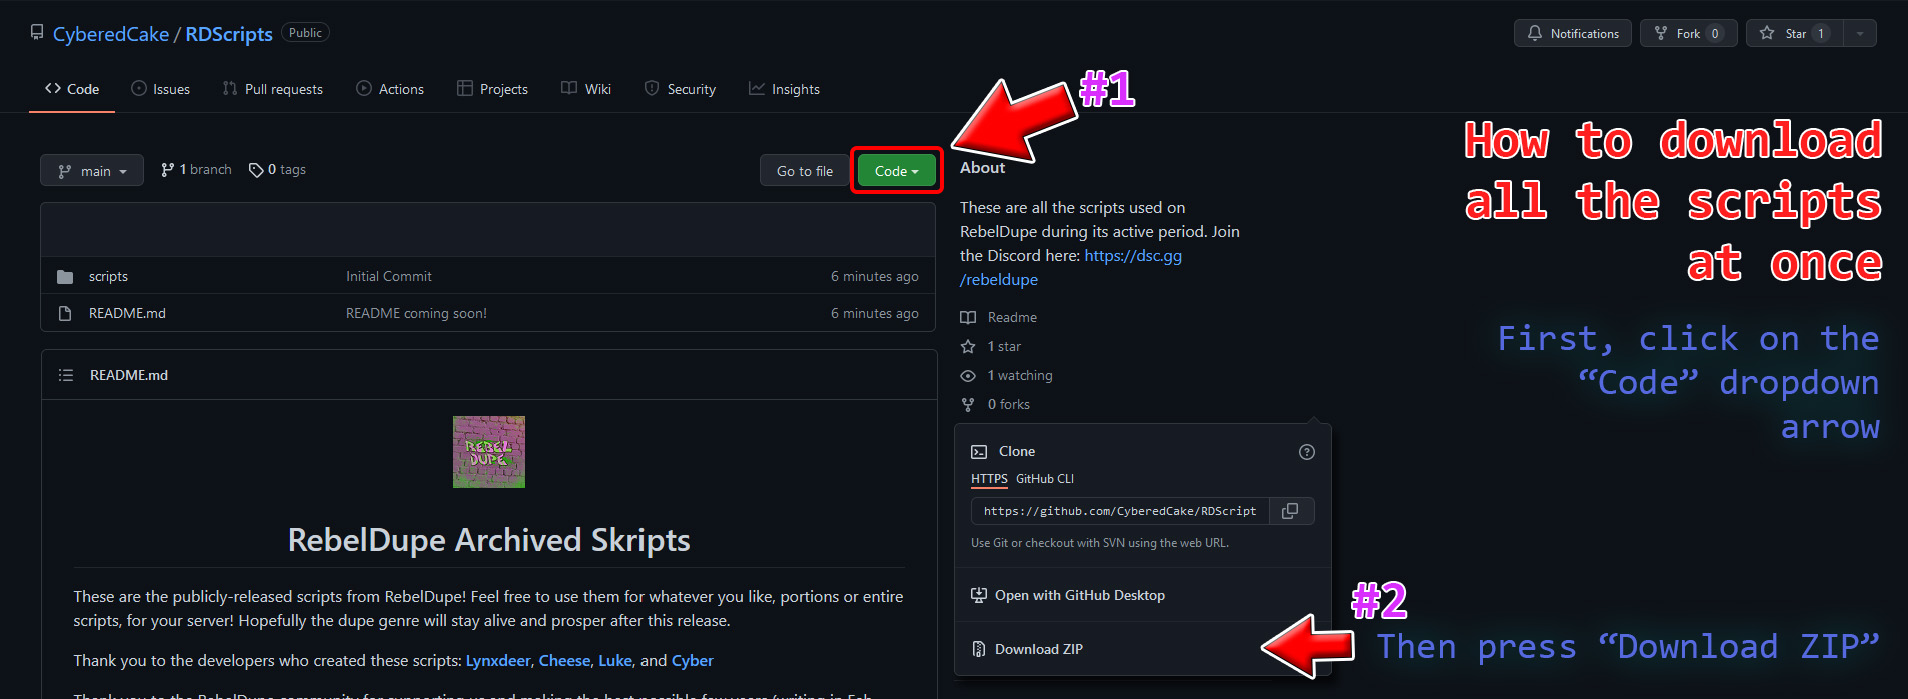Click the bell icon in Notifications
This screenshot has width=1908, height=699.
pos(1535,33)
